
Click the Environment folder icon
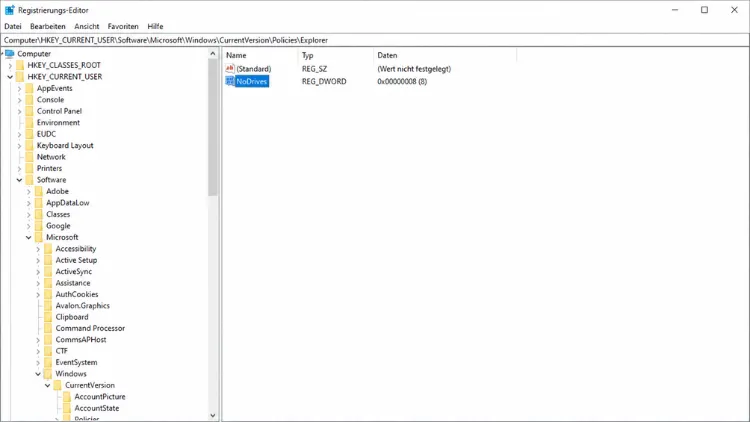pos(29,122)
